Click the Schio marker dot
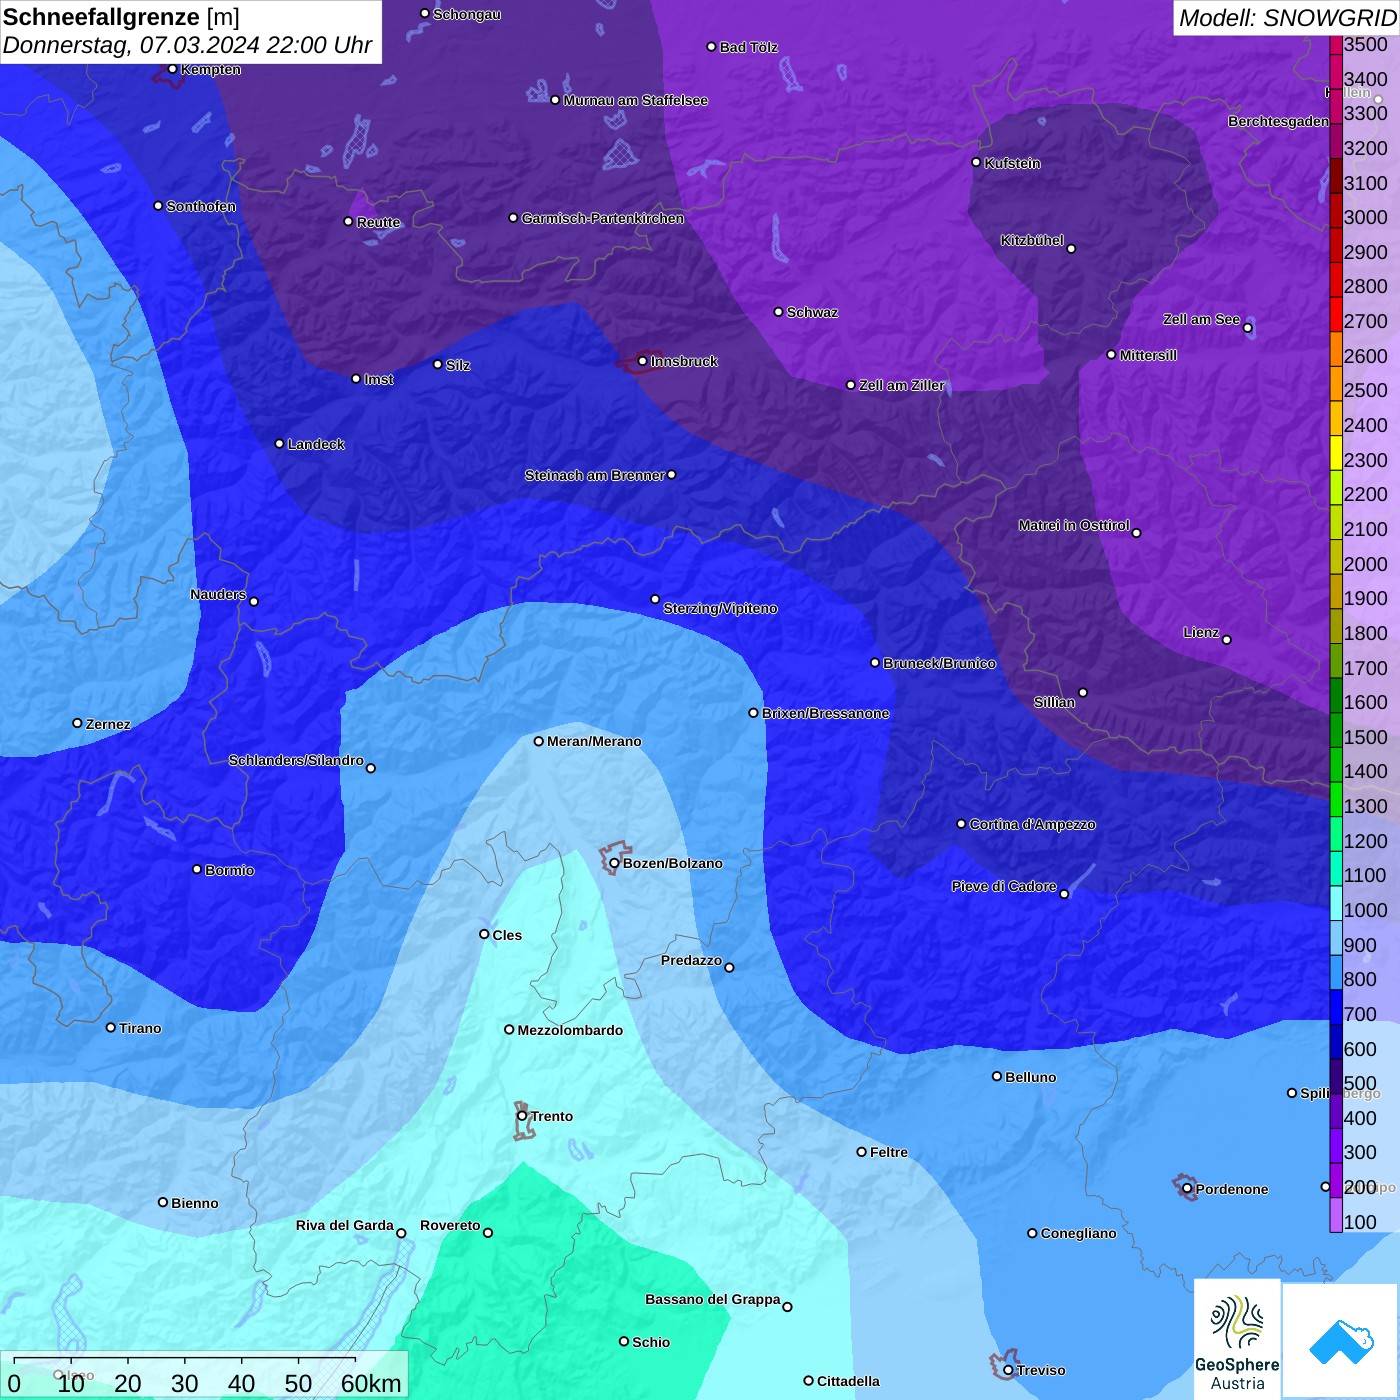1400x1400 pixels. 624,1341
